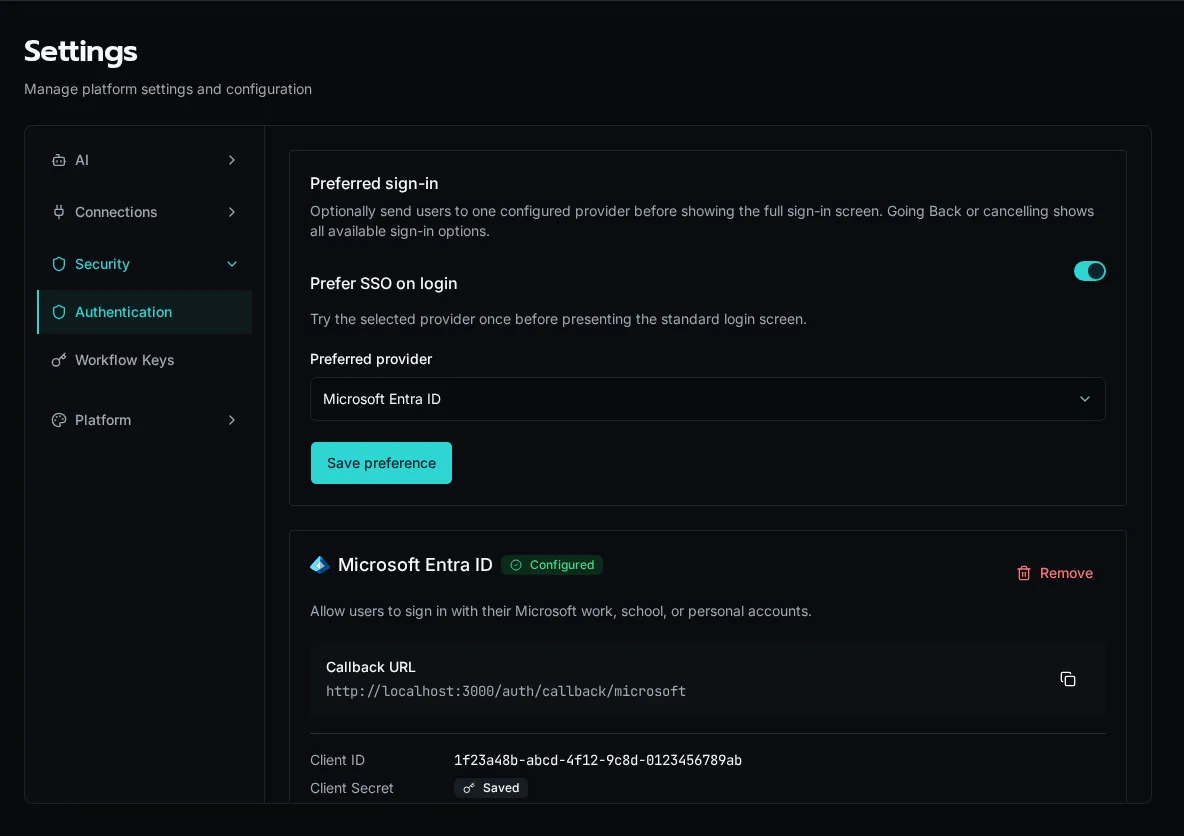Click the Callback URL label

point(371,667)
